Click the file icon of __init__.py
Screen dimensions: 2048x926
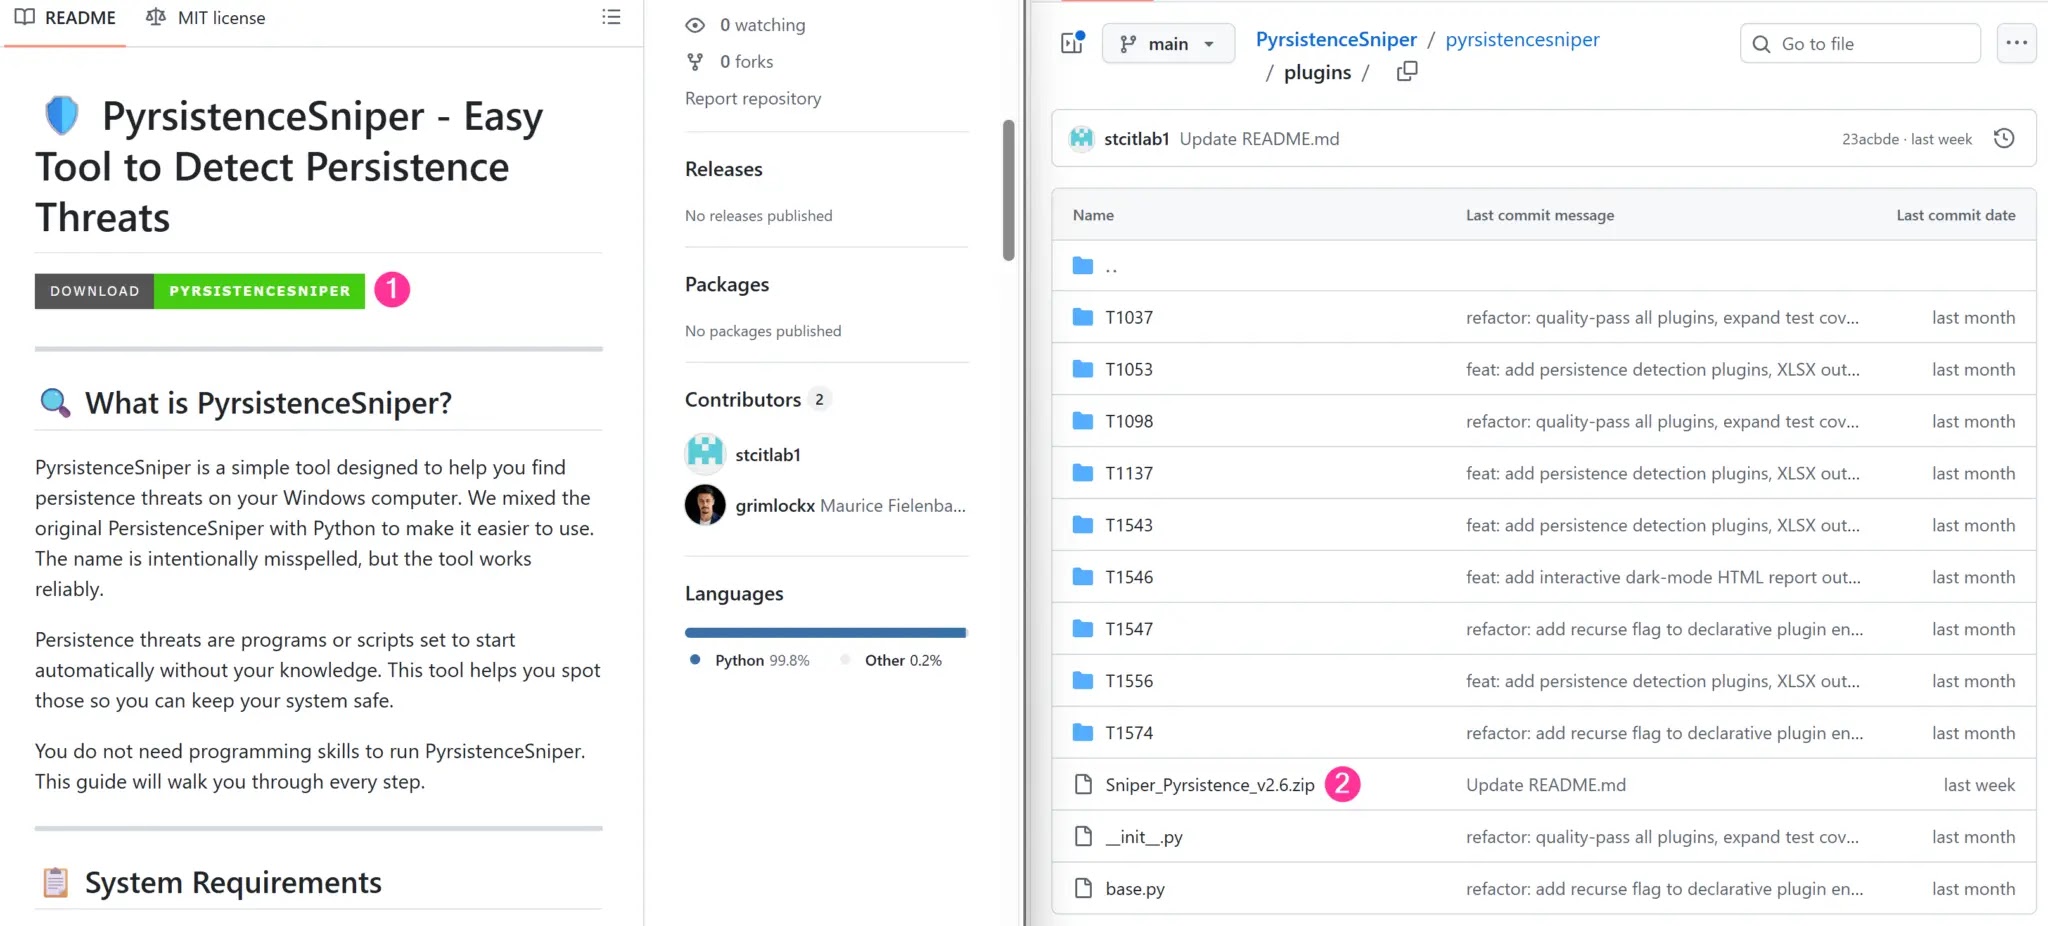[1082, 837]
